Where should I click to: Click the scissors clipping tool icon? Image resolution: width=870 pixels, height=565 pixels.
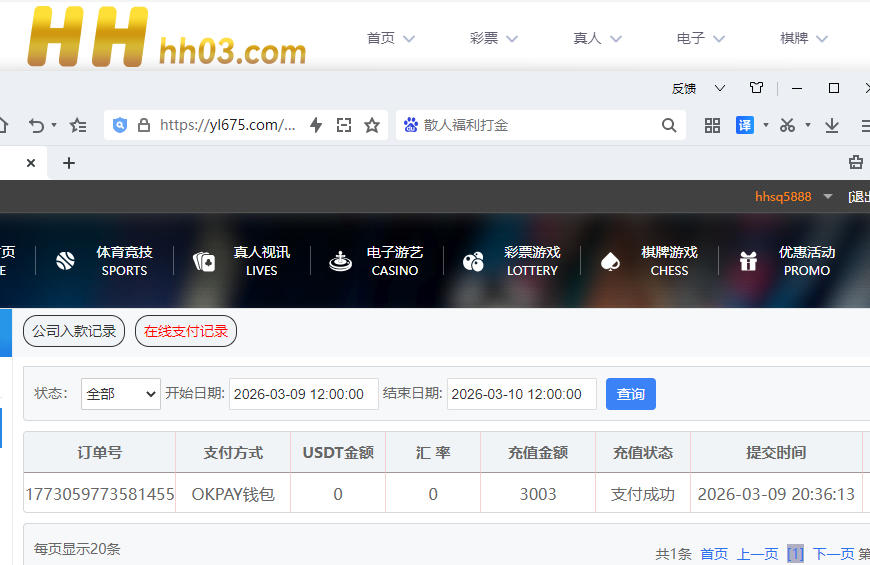[787, 125]
